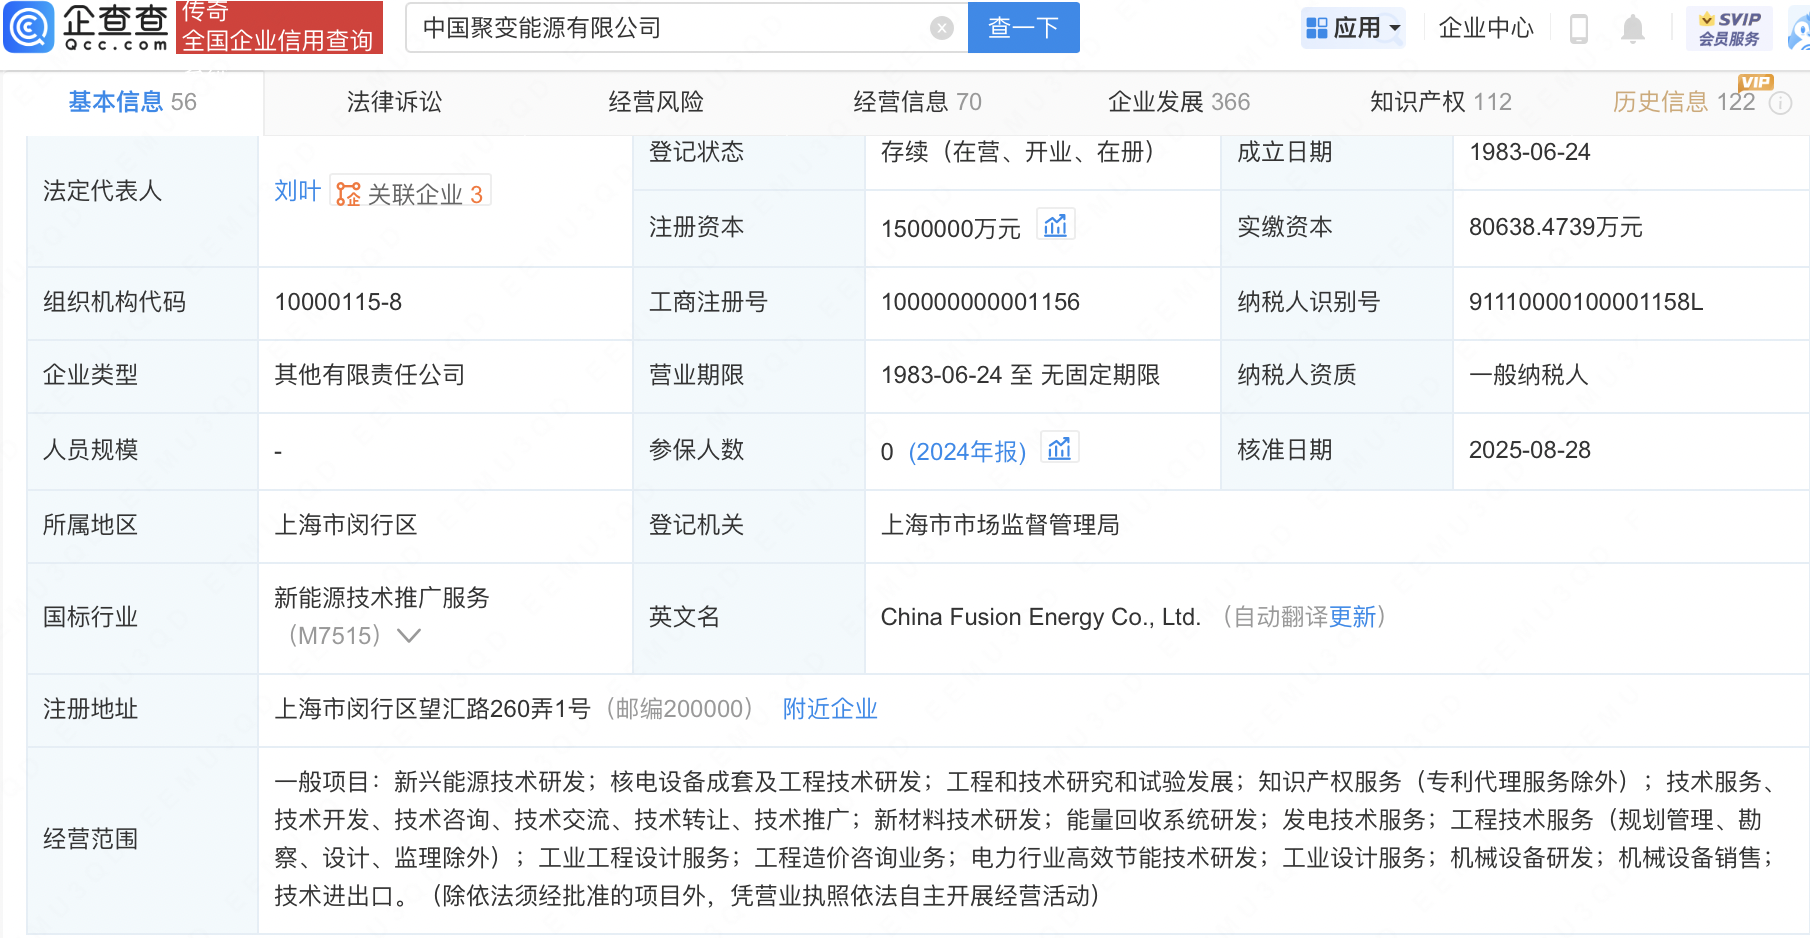Viewport: 1810px width, 938px height.
Task: Select the 一般纳税人 taxpayer qualification
Action: pyautogui.click(x=1528, y=375)
